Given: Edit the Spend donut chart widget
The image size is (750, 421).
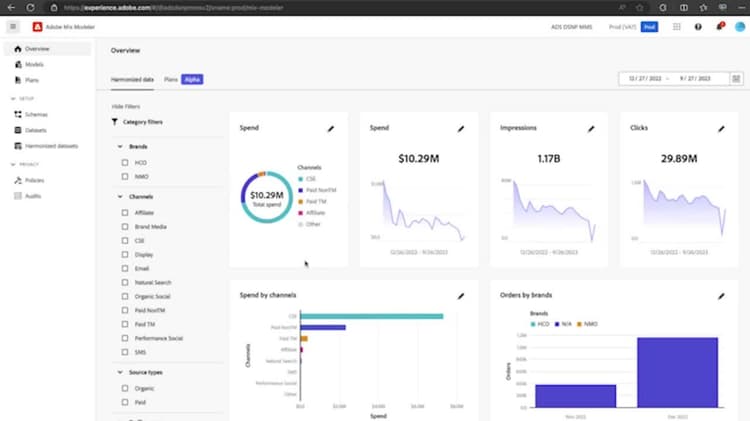Looking at the screenshot, I should (331, 129).
